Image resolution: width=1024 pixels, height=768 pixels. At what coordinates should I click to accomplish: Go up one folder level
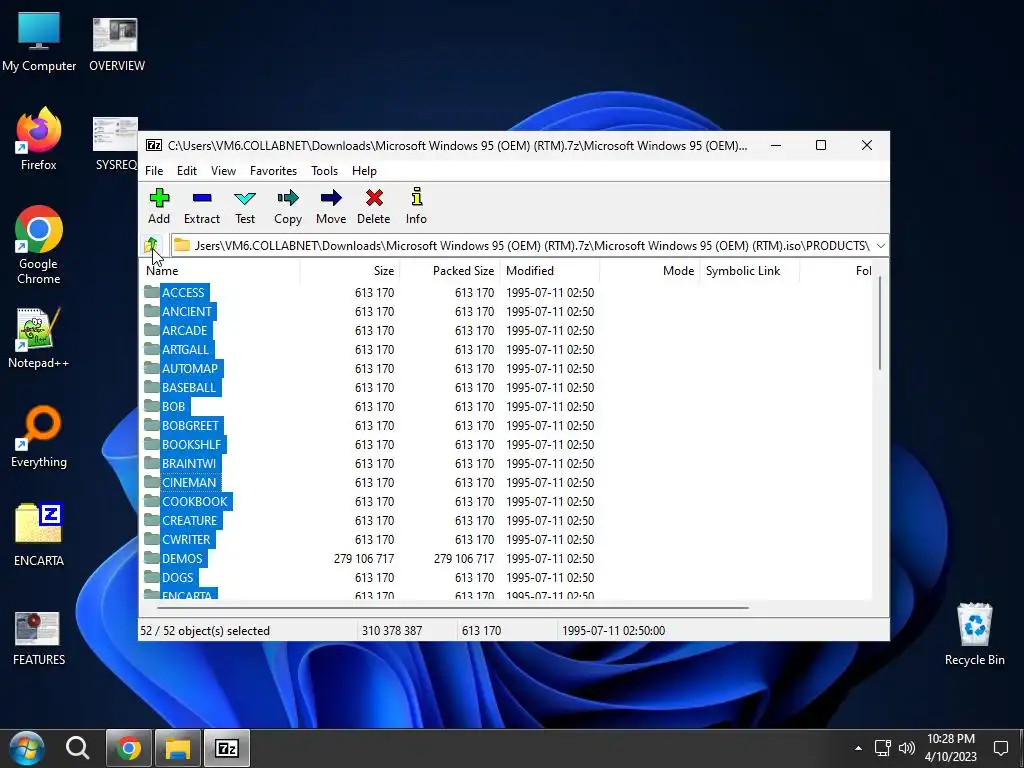pos(152,246)
